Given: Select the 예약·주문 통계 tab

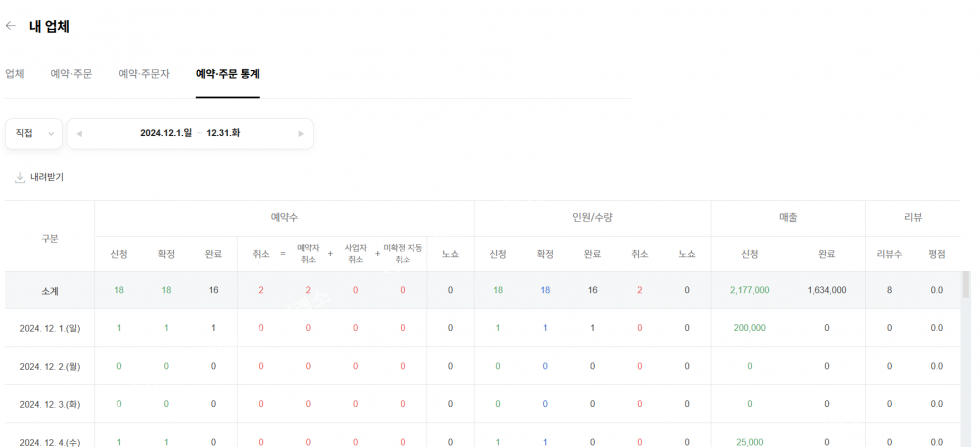Looking at the screenshot, I should 228,74.
